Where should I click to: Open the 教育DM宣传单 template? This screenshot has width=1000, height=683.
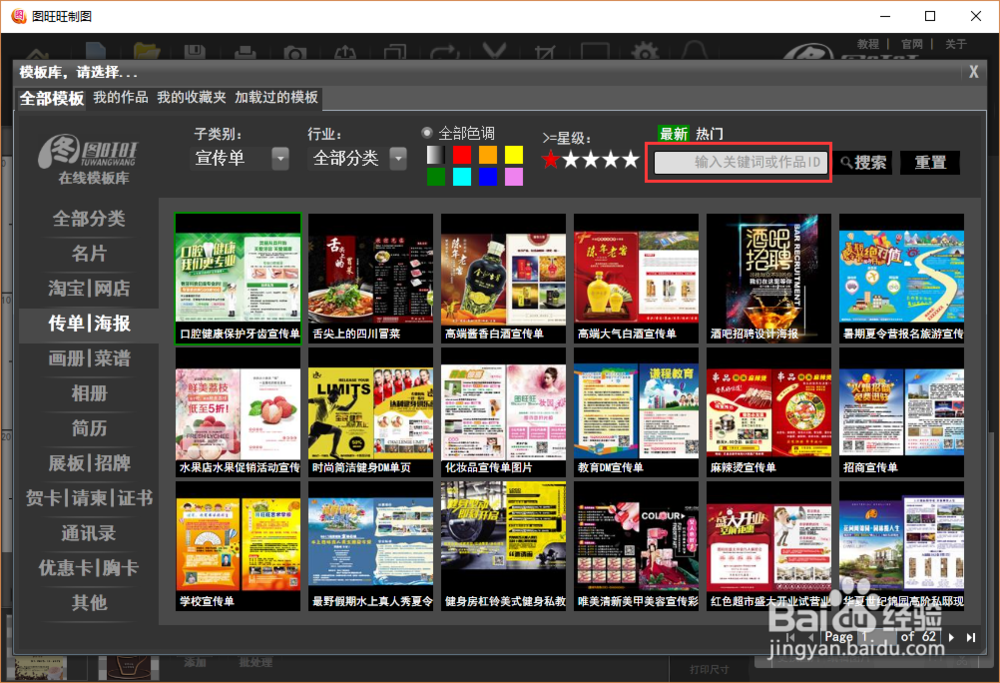point(636,413)
